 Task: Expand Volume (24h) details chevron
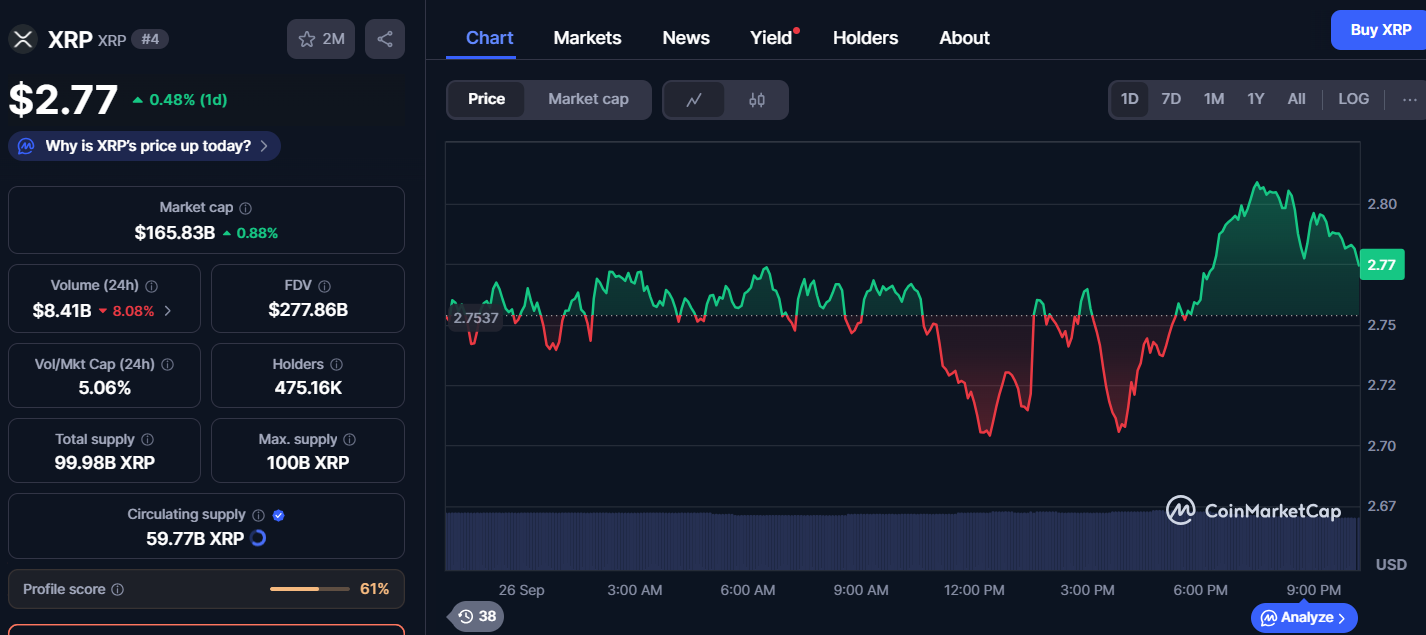click(168, 311)
